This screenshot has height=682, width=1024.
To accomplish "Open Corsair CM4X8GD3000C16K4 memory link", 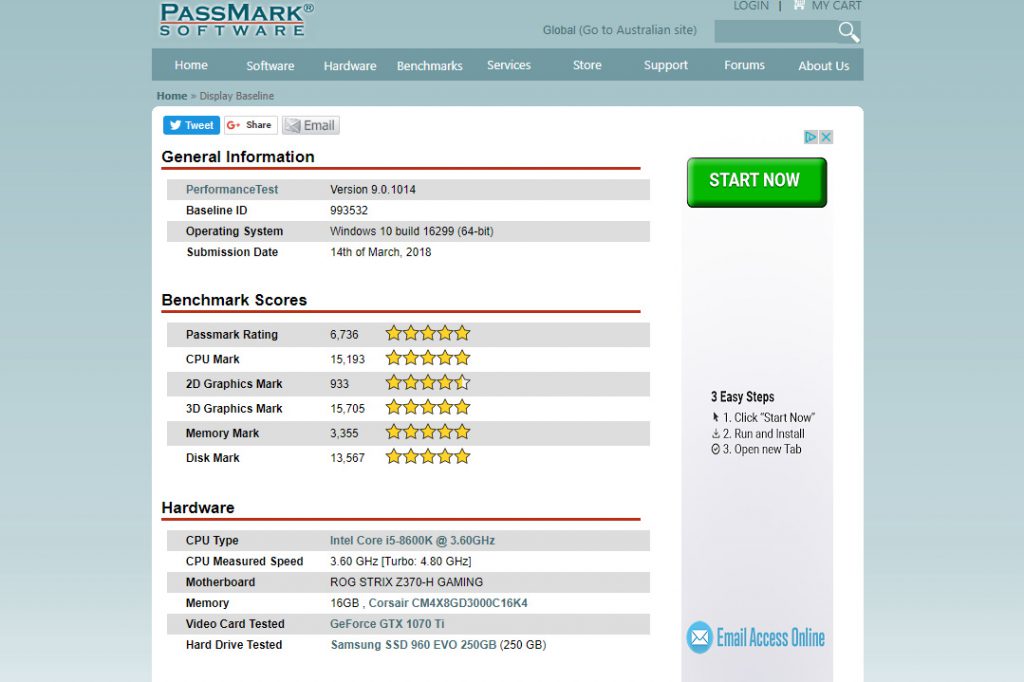I will coord(448,603).
